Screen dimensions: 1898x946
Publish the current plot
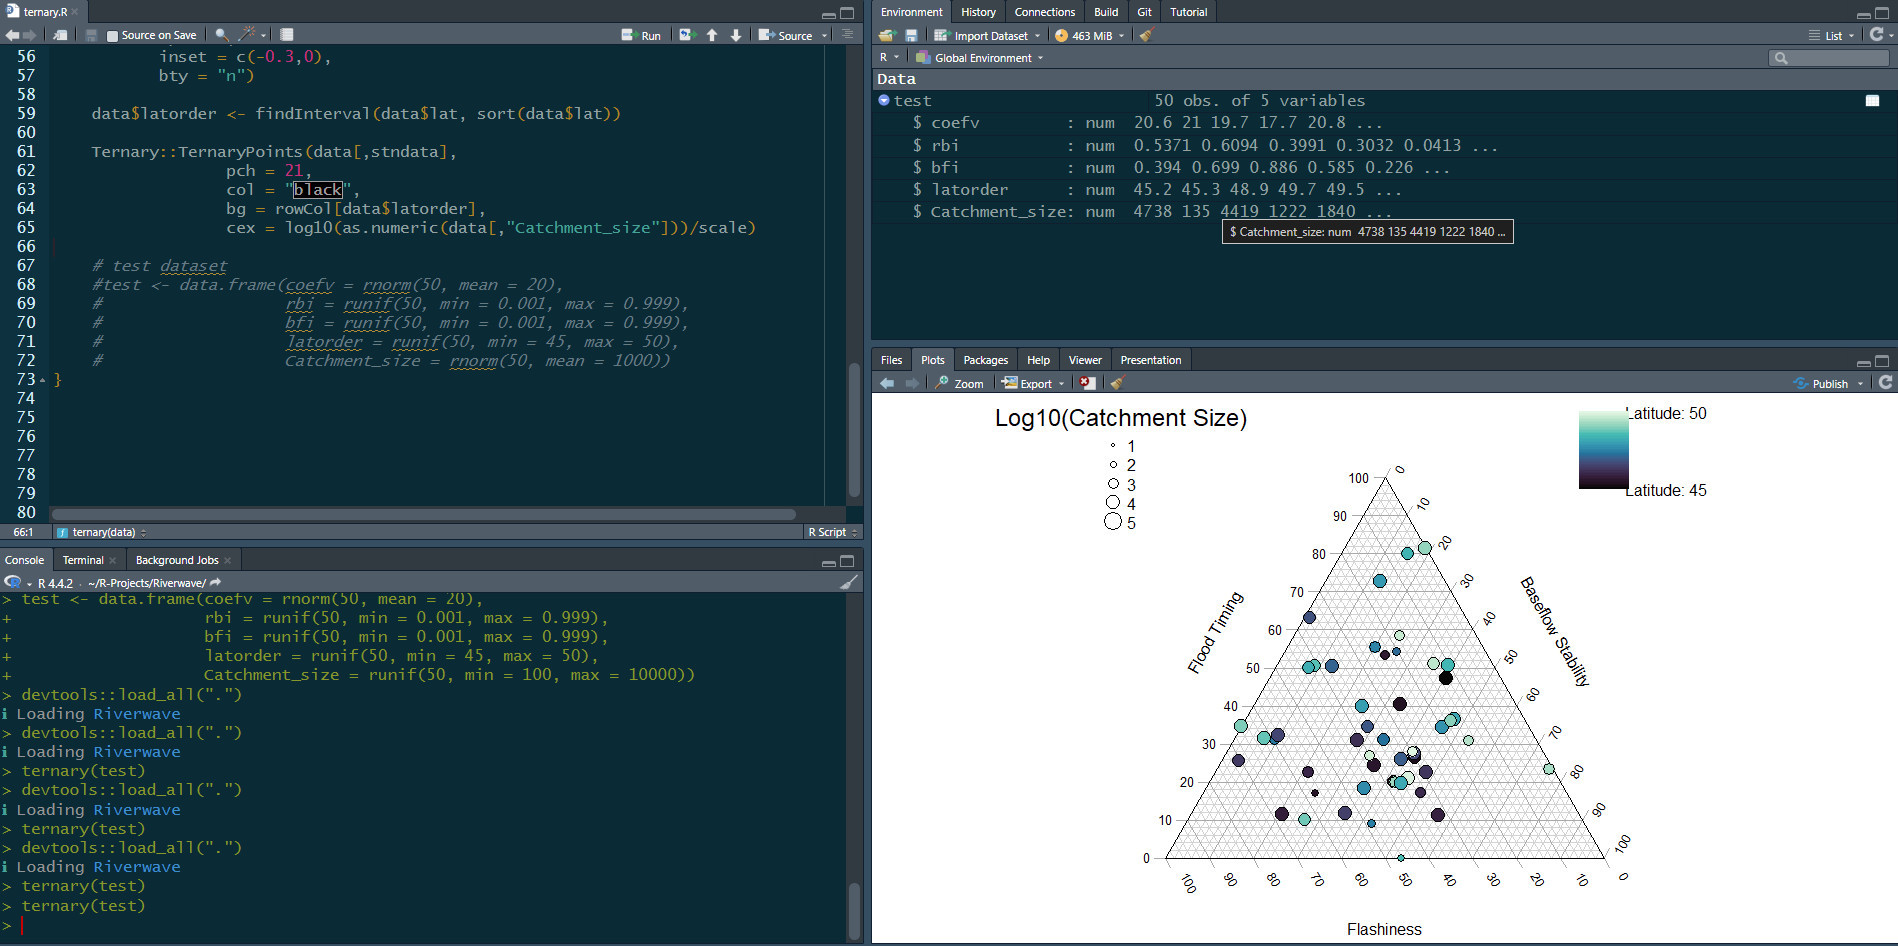tap(1821, 383)
